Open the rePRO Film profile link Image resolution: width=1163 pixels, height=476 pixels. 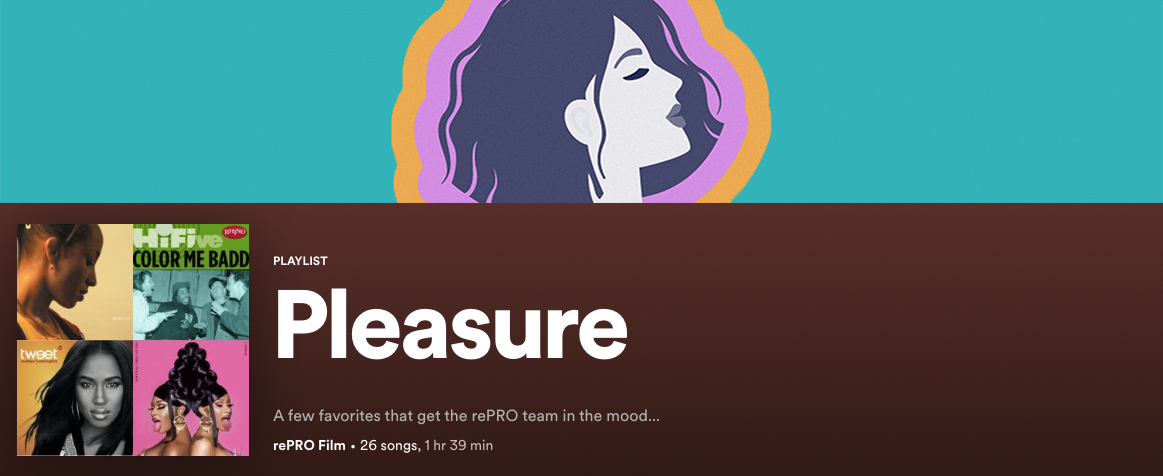[x=309, y=446]
